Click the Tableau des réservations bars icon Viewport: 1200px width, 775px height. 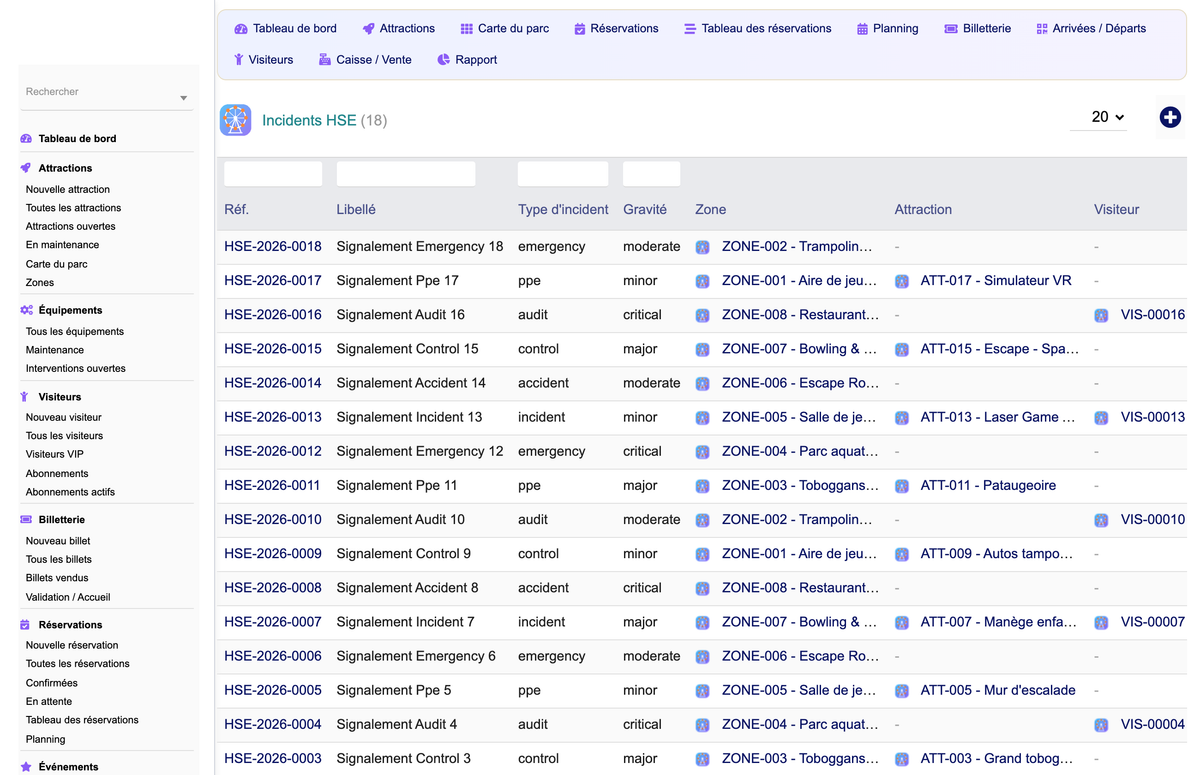690,29
